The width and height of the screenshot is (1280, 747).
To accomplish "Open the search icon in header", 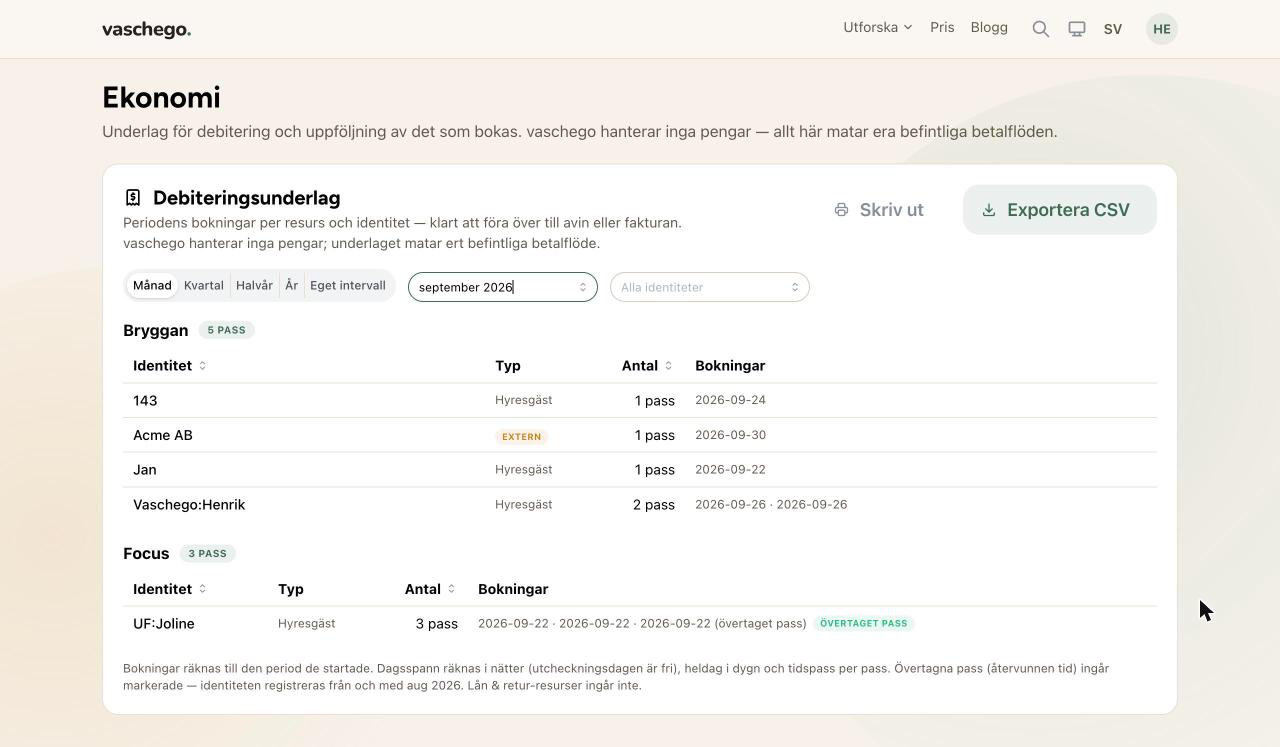I will (x=1041, y=29).
